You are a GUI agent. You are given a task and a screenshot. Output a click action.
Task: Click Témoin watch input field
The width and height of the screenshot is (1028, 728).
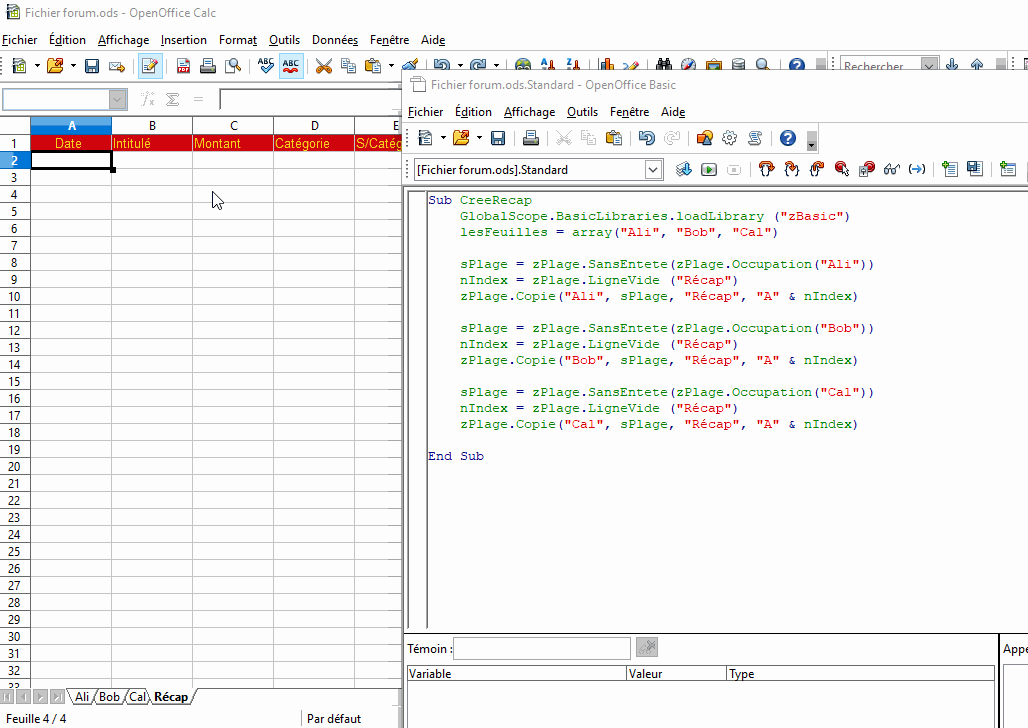click(x=542, y=649)
